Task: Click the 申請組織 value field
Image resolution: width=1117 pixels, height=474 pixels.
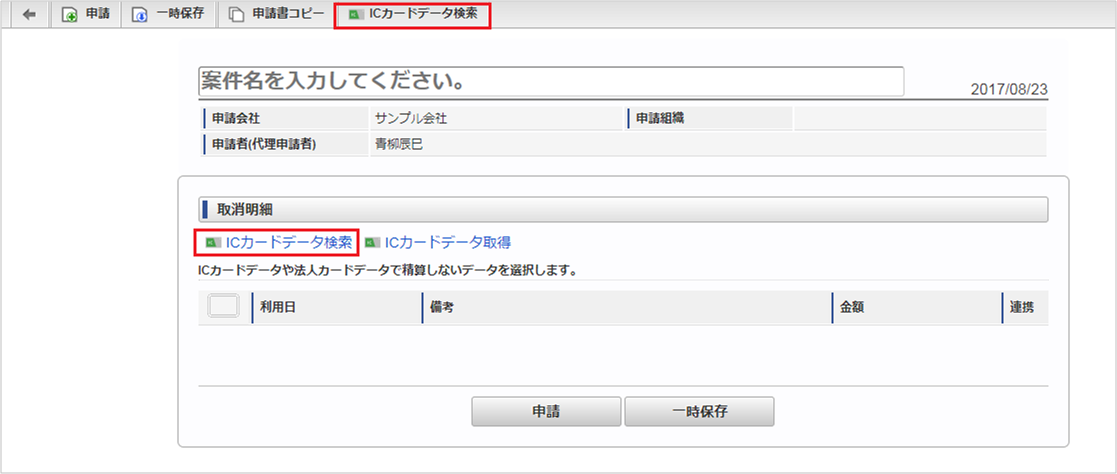Action: [x=920, y=118]
